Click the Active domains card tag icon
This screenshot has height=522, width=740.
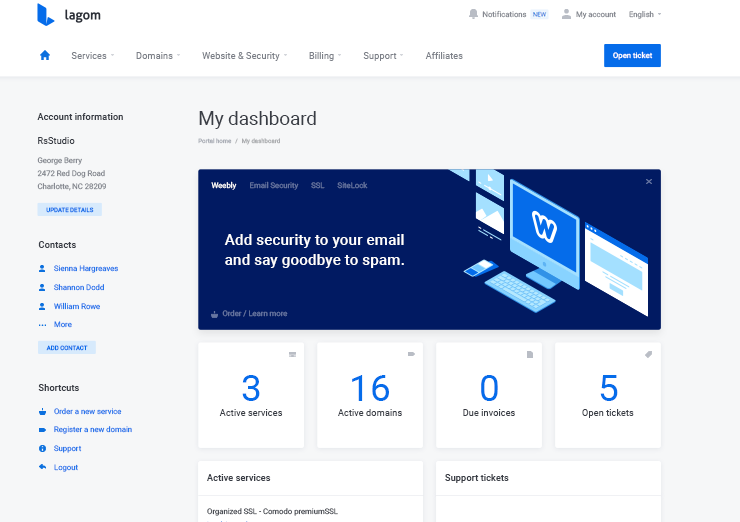coord(412,354)
